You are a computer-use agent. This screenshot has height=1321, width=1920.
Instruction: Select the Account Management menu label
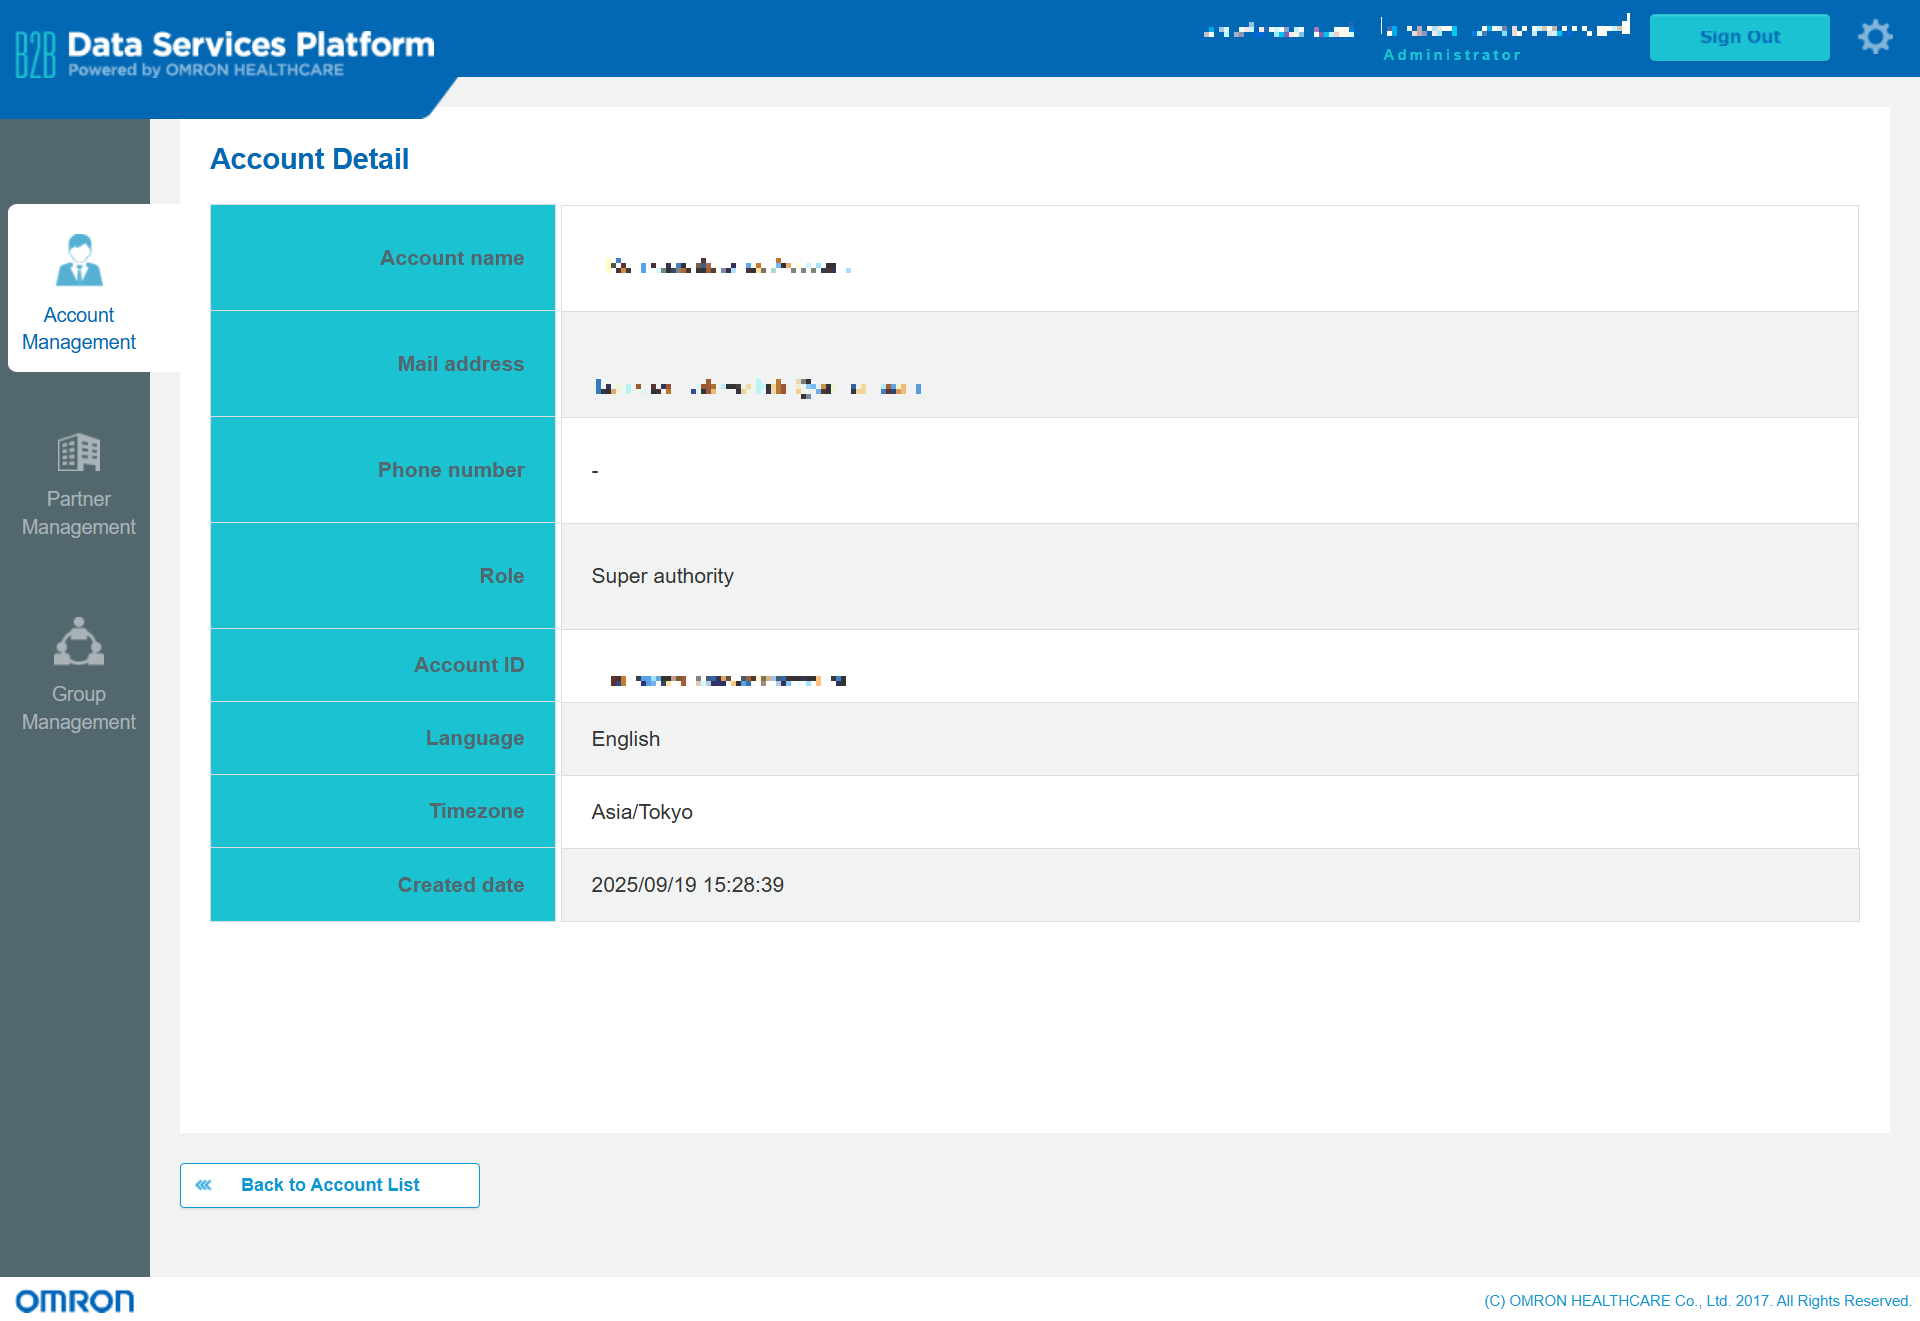tap(79, 328)
